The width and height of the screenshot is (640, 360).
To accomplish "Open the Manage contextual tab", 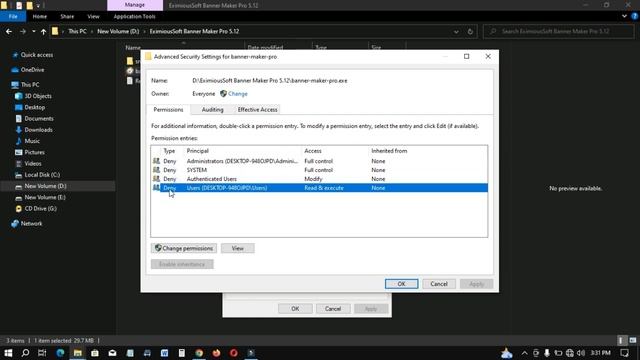I will 135,5.
